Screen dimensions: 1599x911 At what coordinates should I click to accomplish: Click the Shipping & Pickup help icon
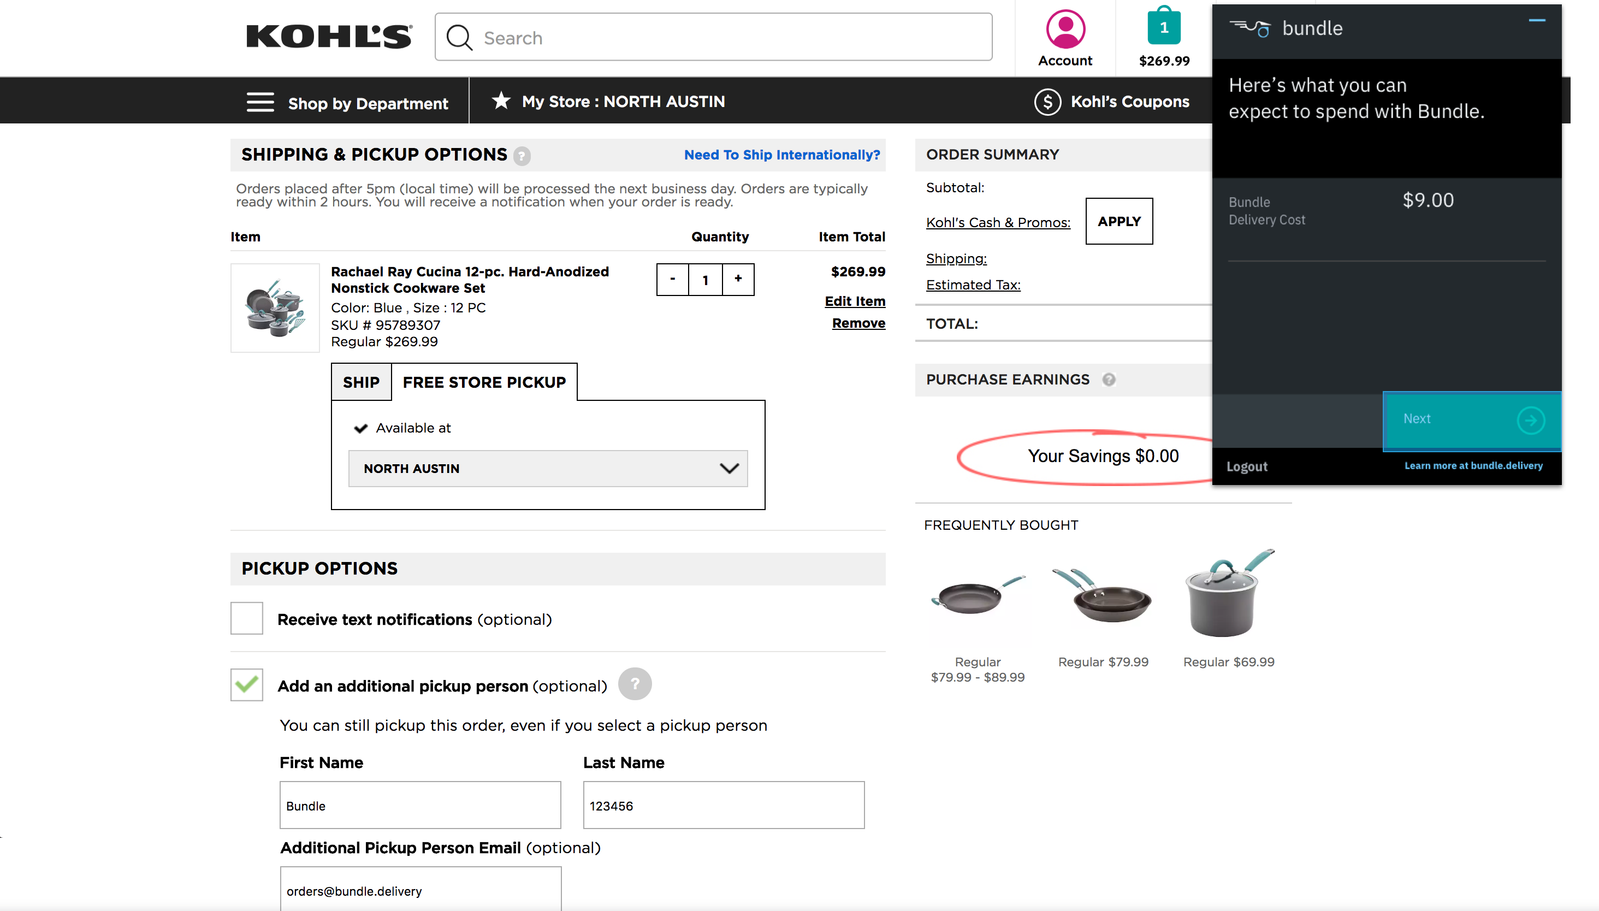pyautogui.click(x=522, y=156)
